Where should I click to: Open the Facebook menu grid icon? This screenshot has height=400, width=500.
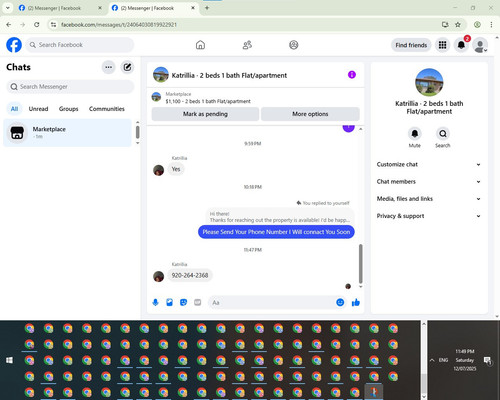(x=442, y=45)
